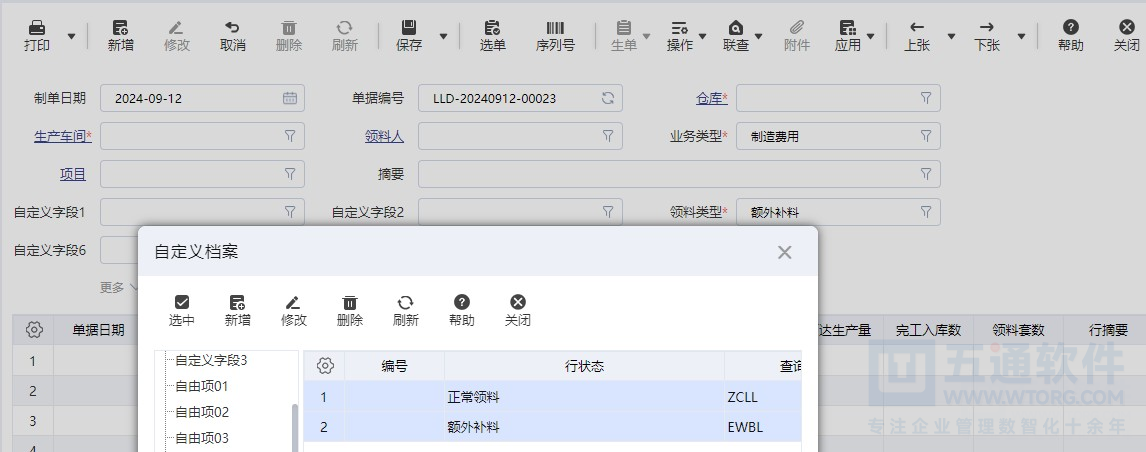Click the 序列号 barcode icon
The width and height of the screenshot is (1146, 452).
coord(555,28)
